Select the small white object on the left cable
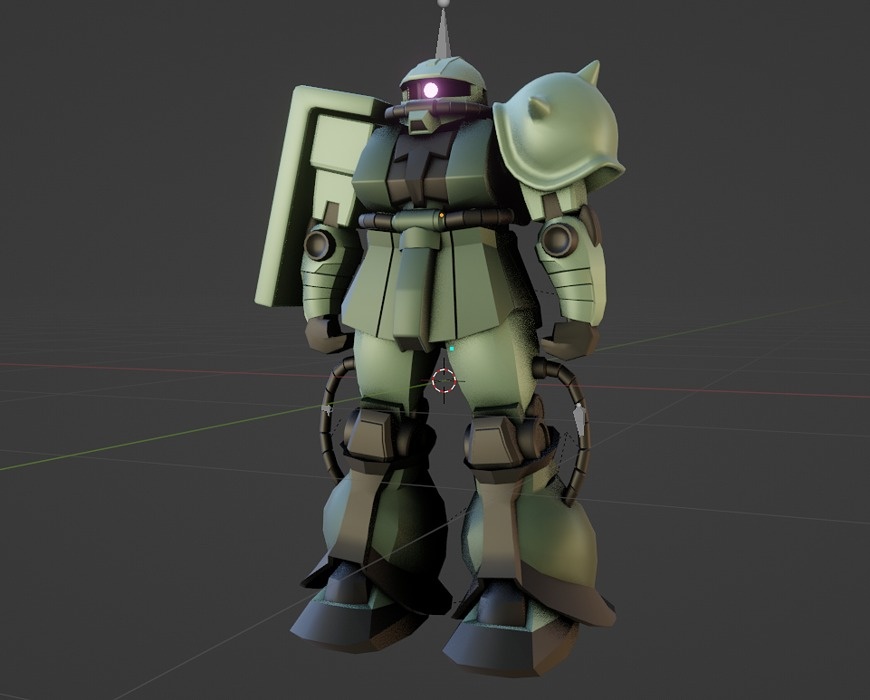Screen dimensions: 870x700 [x=327, y=410]
